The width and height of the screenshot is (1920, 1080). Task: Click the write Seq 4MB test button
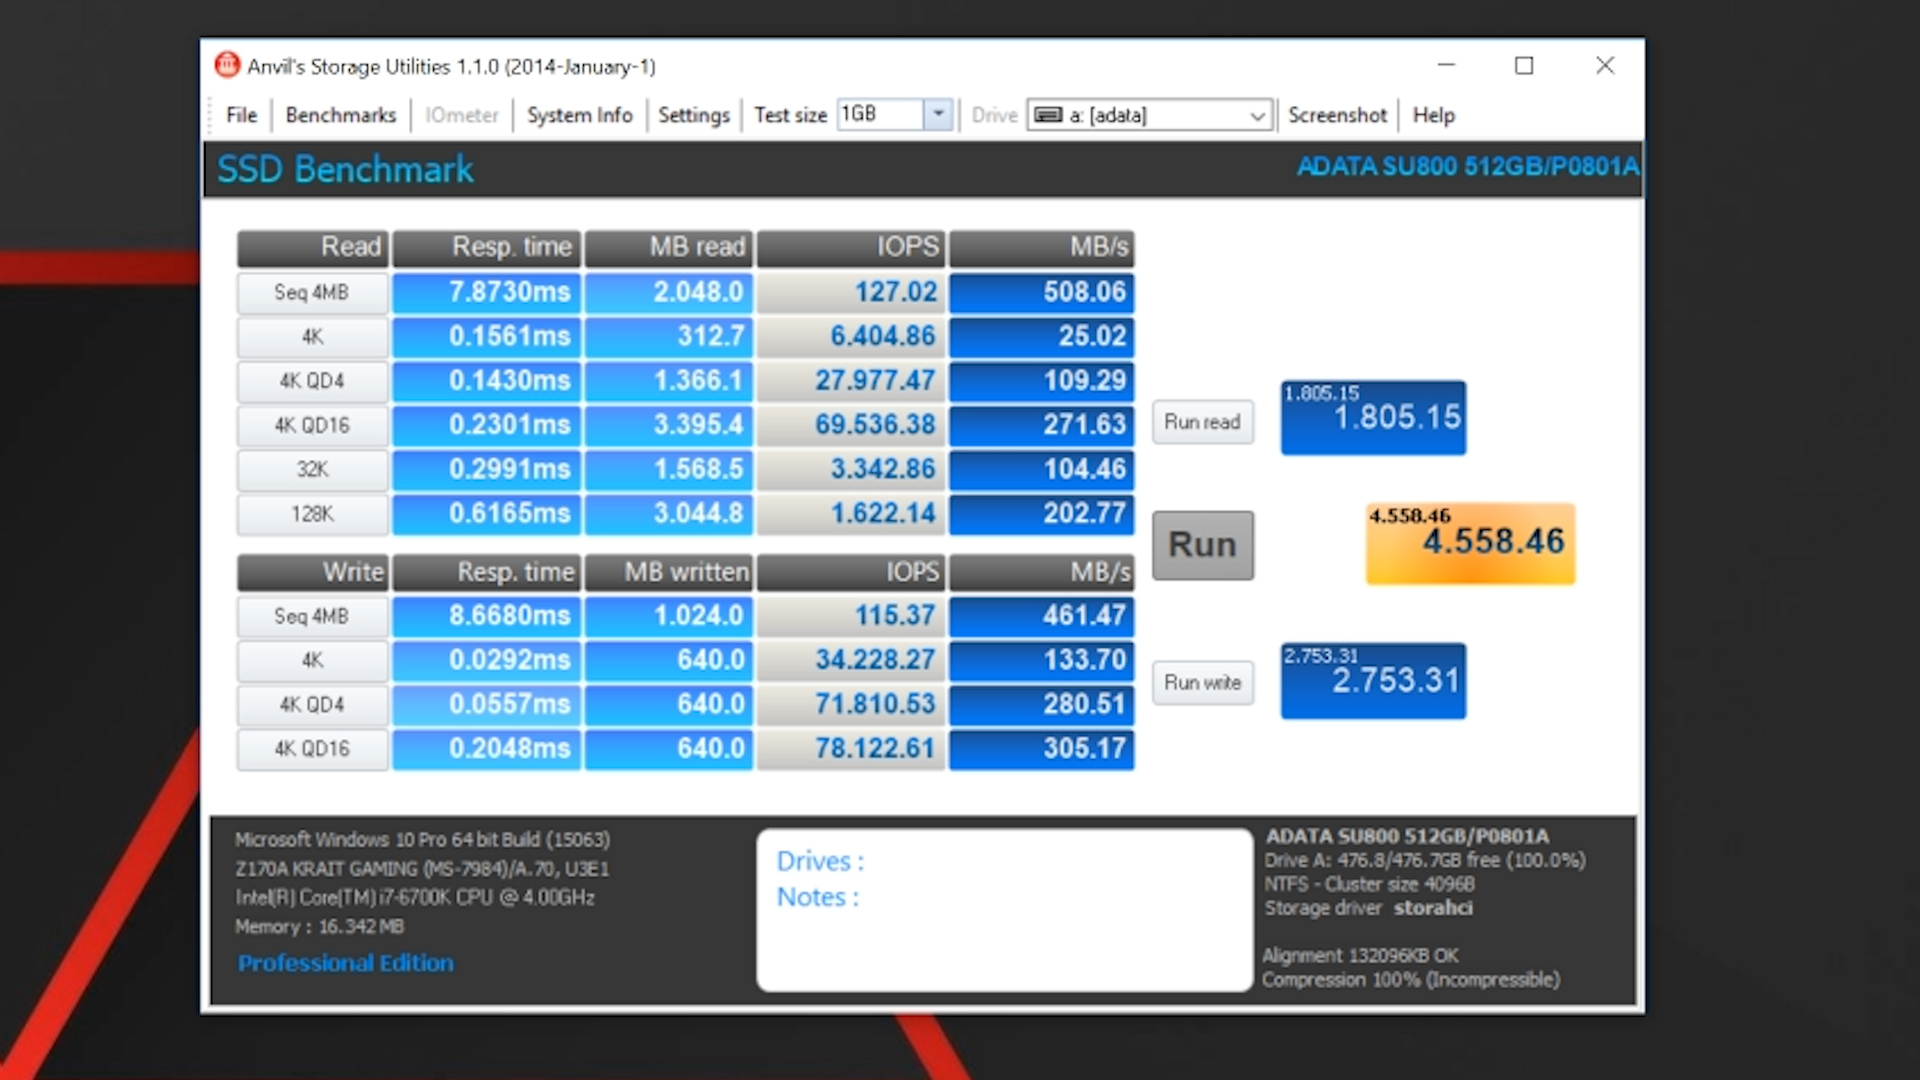coord(312,616)
